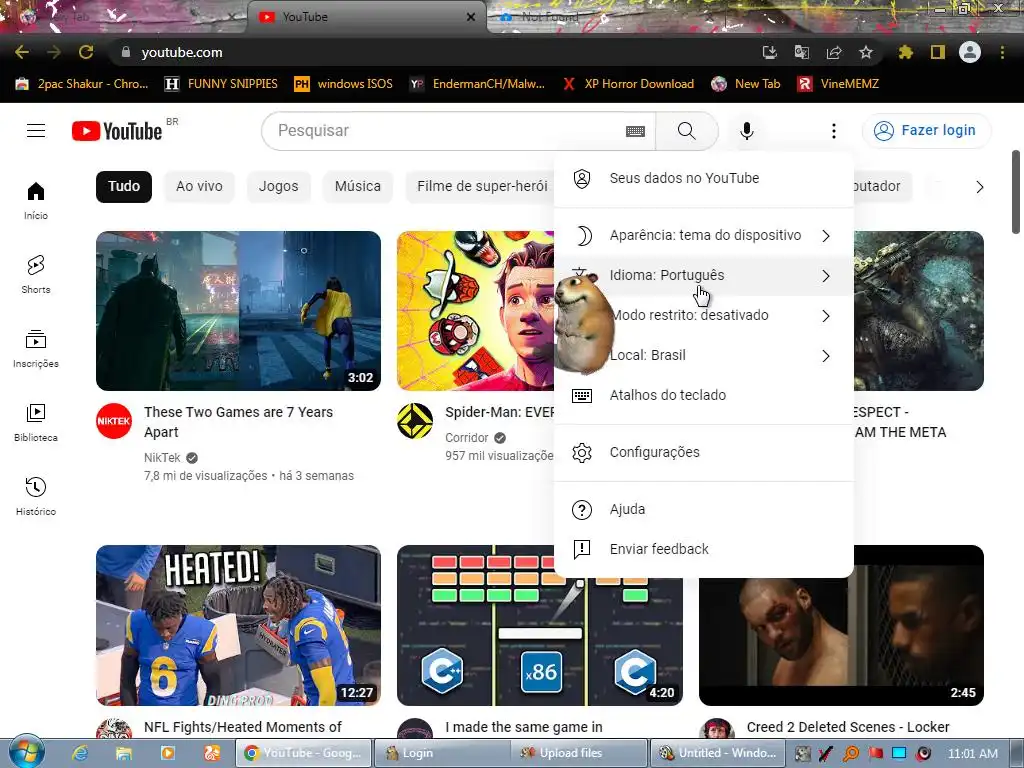Select Enviar feedback
Screen dimensions: 1024x768
(703, 549)
